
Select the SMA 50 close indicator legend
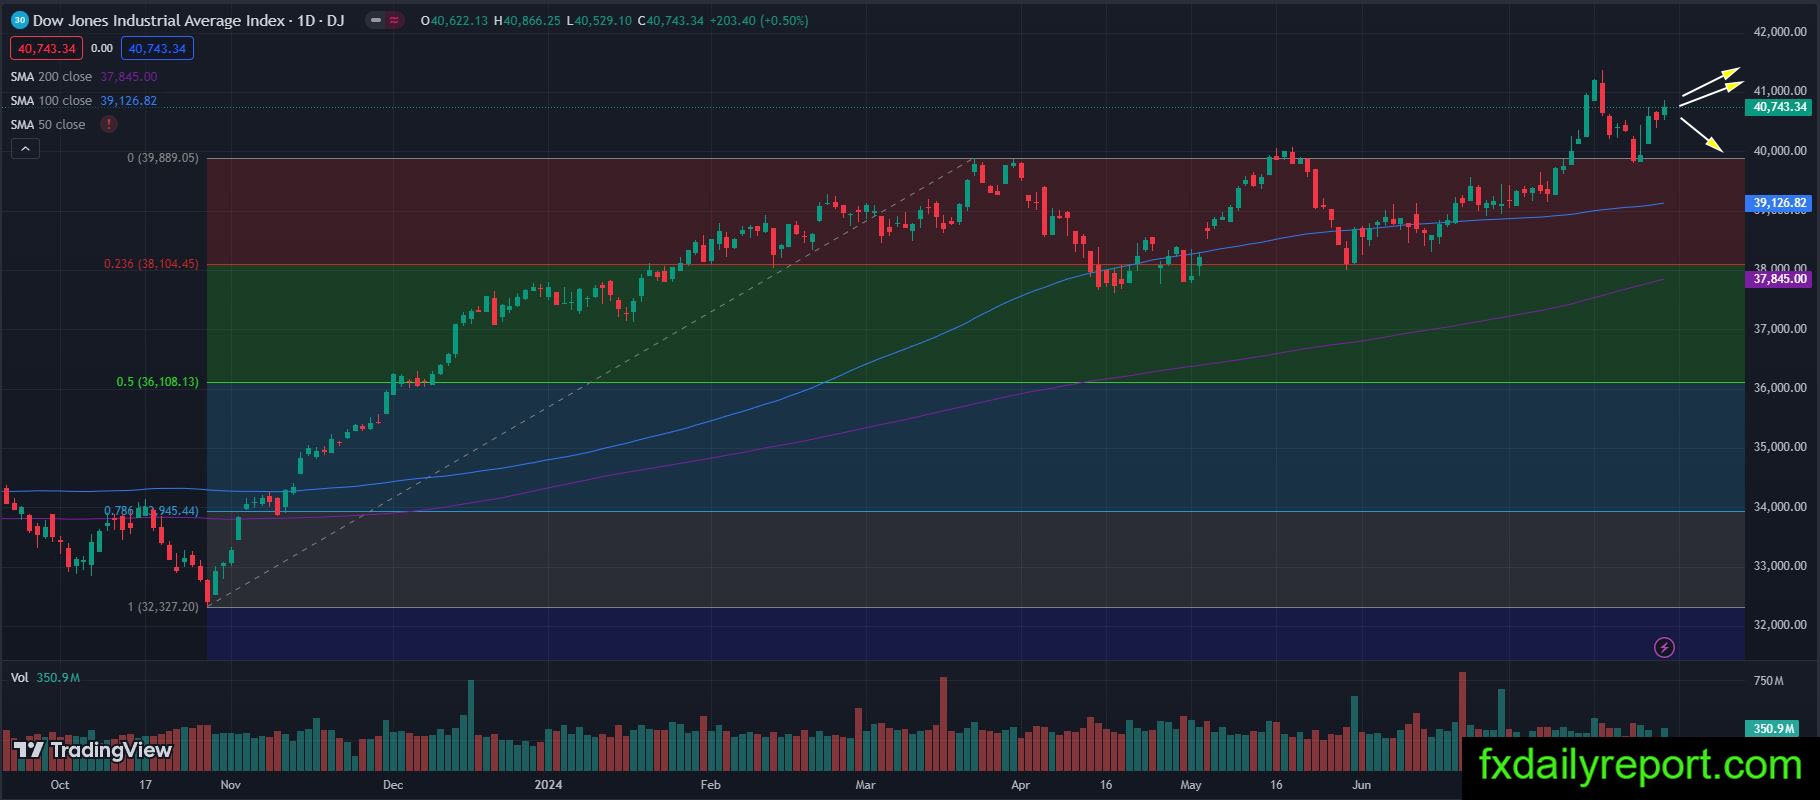click(x=48, y=125)
